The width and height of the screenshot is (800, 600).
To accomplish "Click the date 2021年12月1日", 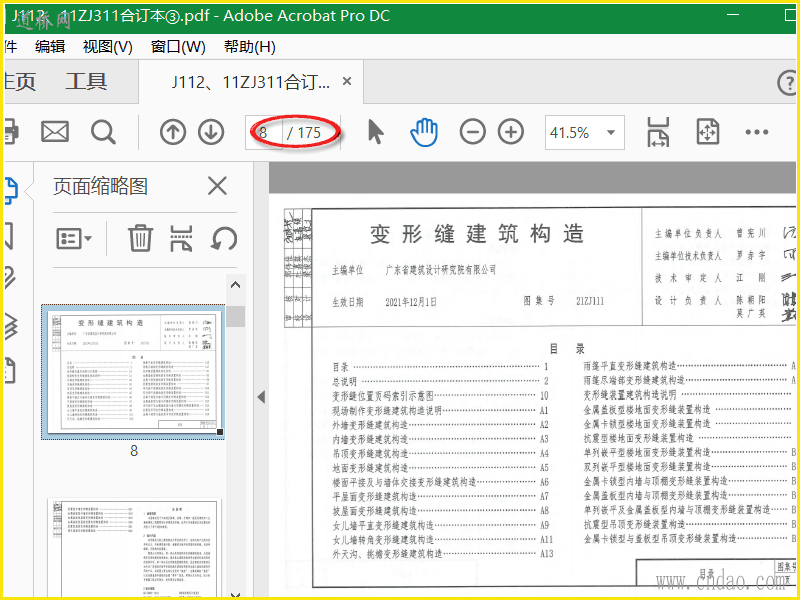I will point(411,302).
